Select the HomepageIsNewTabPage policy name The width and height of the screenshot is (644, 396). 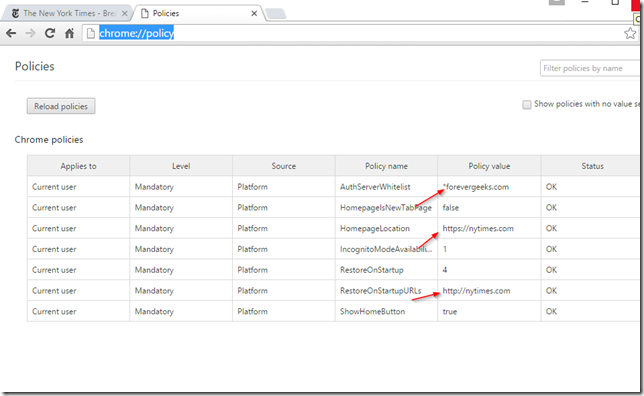coord(386,208)
